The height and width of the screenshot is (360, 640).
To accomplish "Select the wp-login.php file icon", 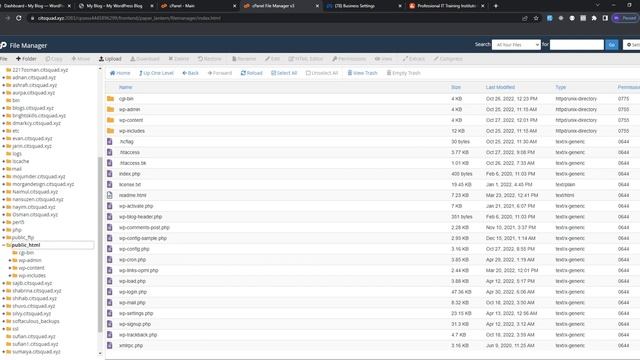I will click(x=110, y=291).
